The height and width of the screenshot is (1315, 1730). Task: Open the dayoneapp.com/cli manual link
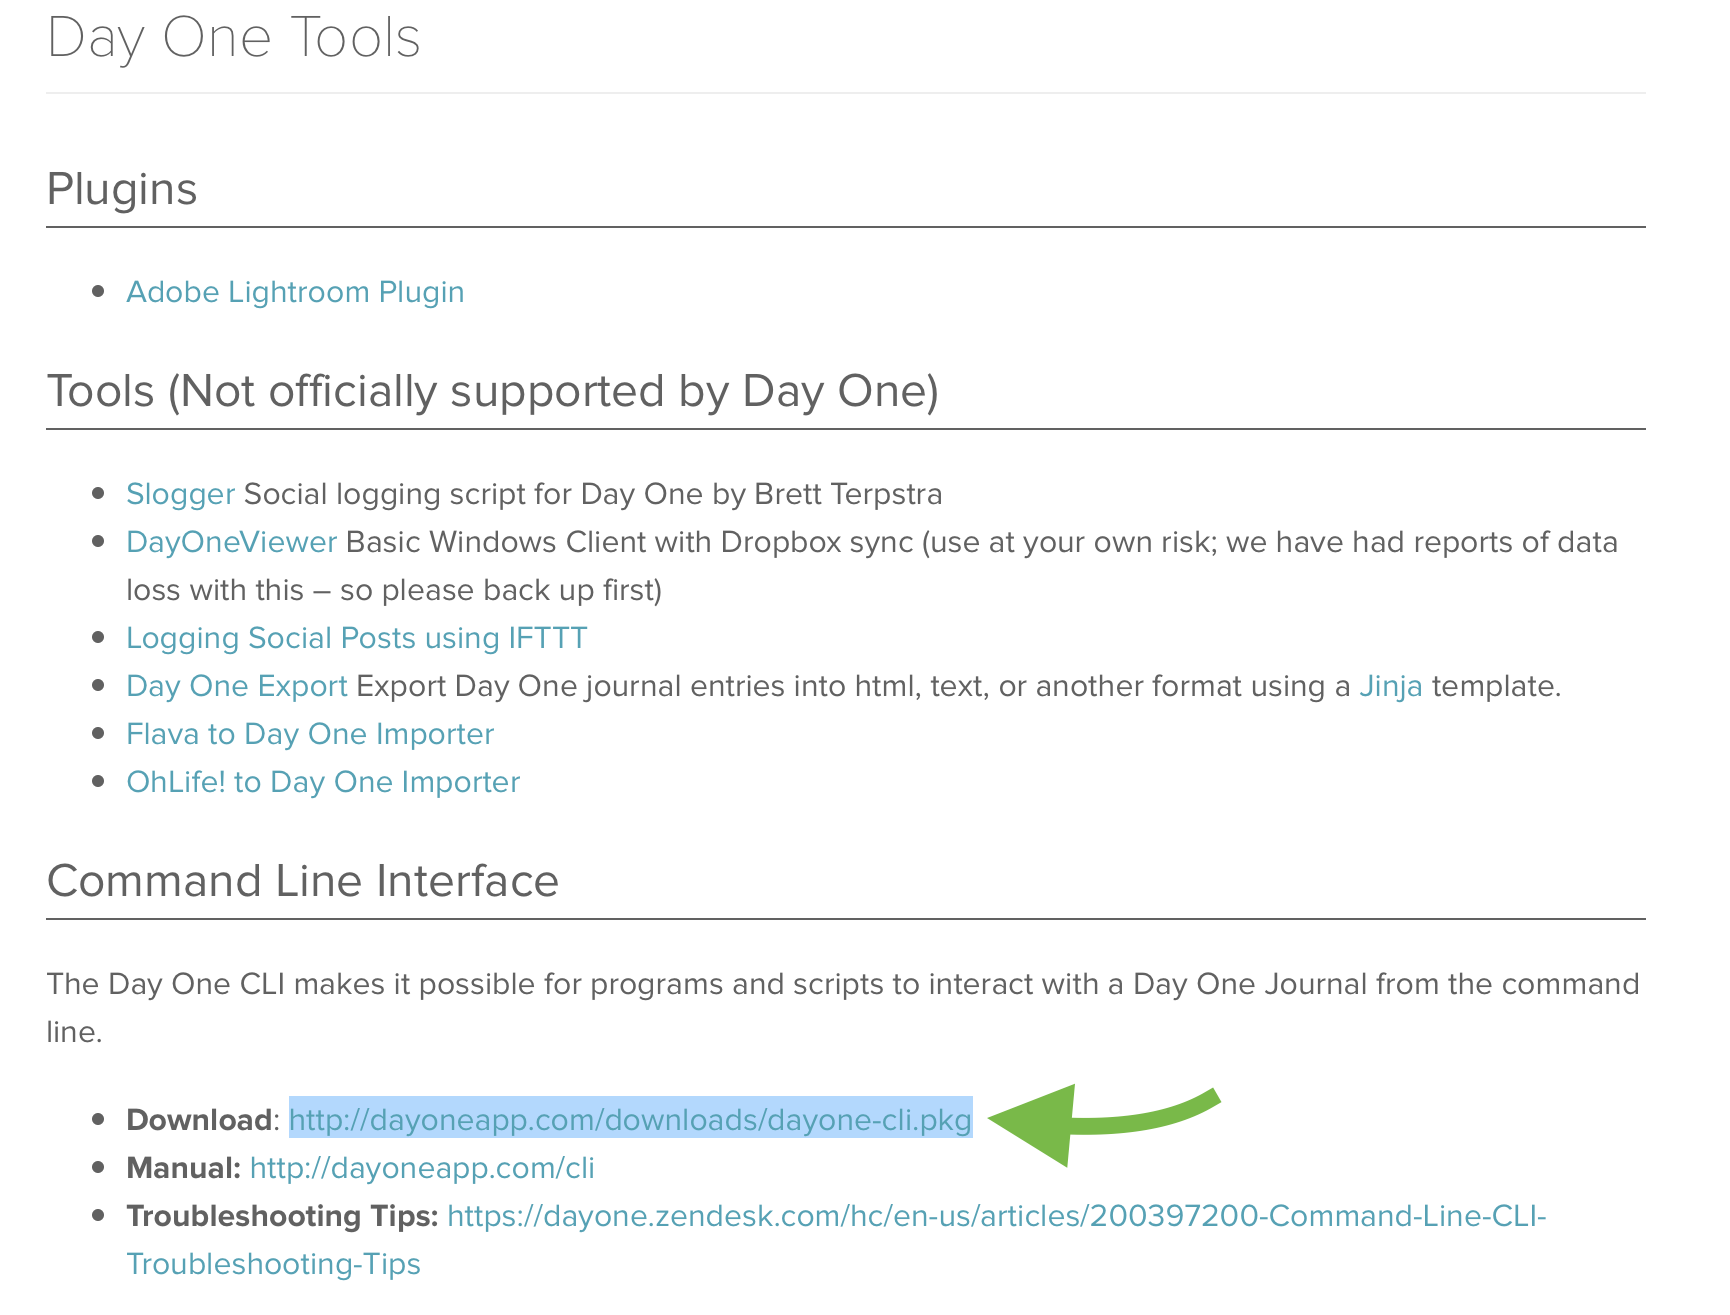tap(422, 1168)
